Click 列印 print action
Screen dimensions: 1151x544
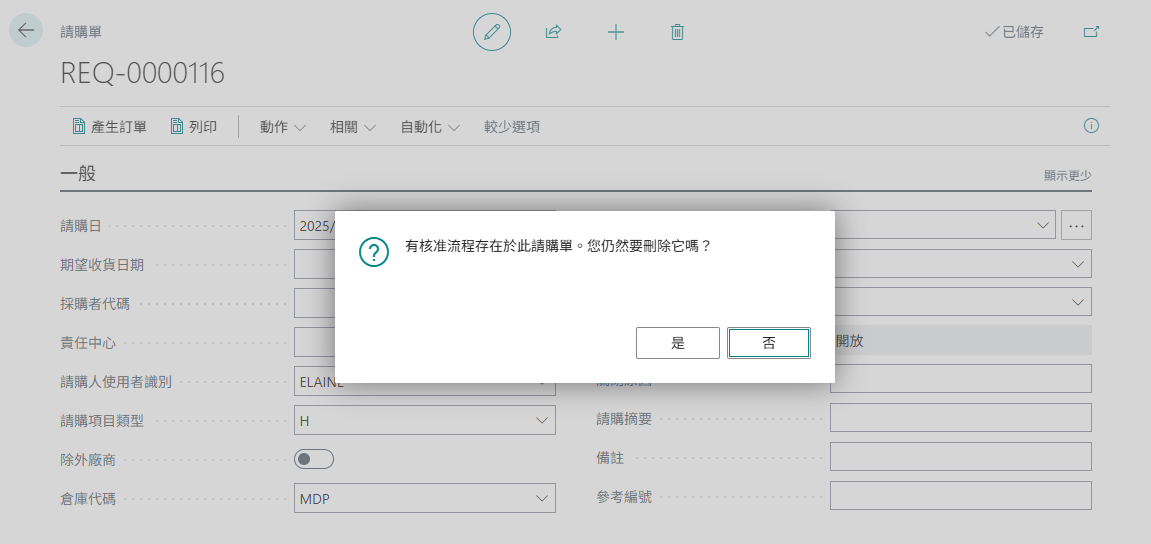[194, 126]
